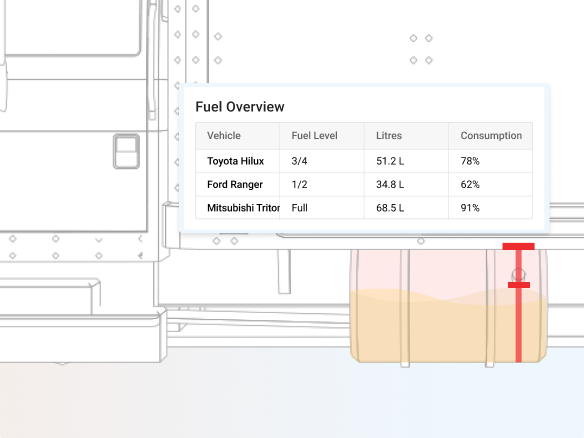The height and width of the screenshot is (438, 584).
Task: Click the 78% consumption value
Action: [470, 161]
